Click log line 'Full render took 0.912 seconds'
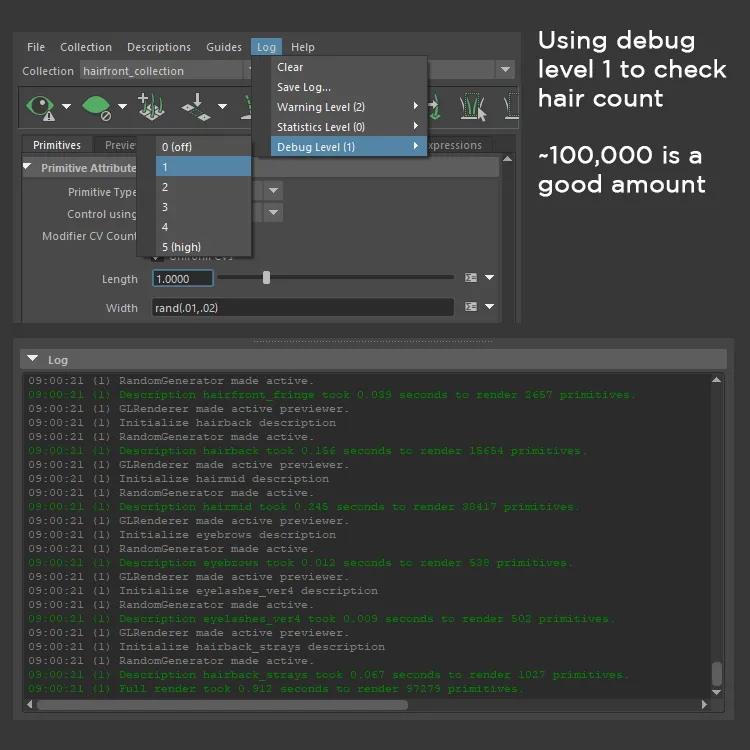Image resolution: width=750 pixels, height=750 pixels. [x=276, y=689]
